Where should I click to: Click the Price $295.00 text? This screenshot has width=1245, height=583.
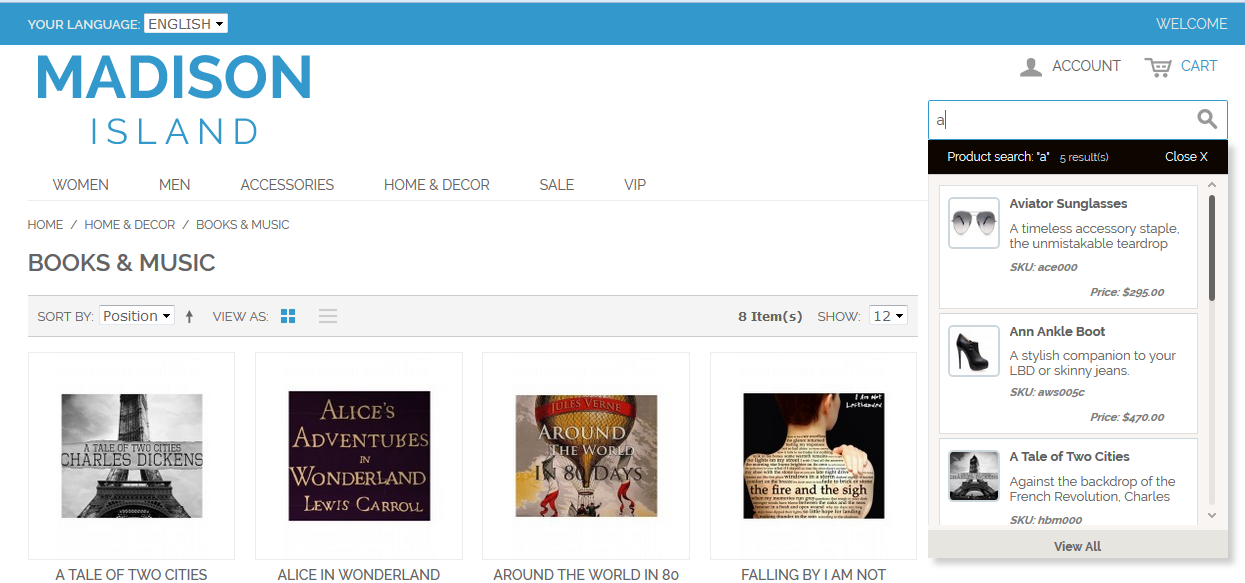(x=1127, y=293)
